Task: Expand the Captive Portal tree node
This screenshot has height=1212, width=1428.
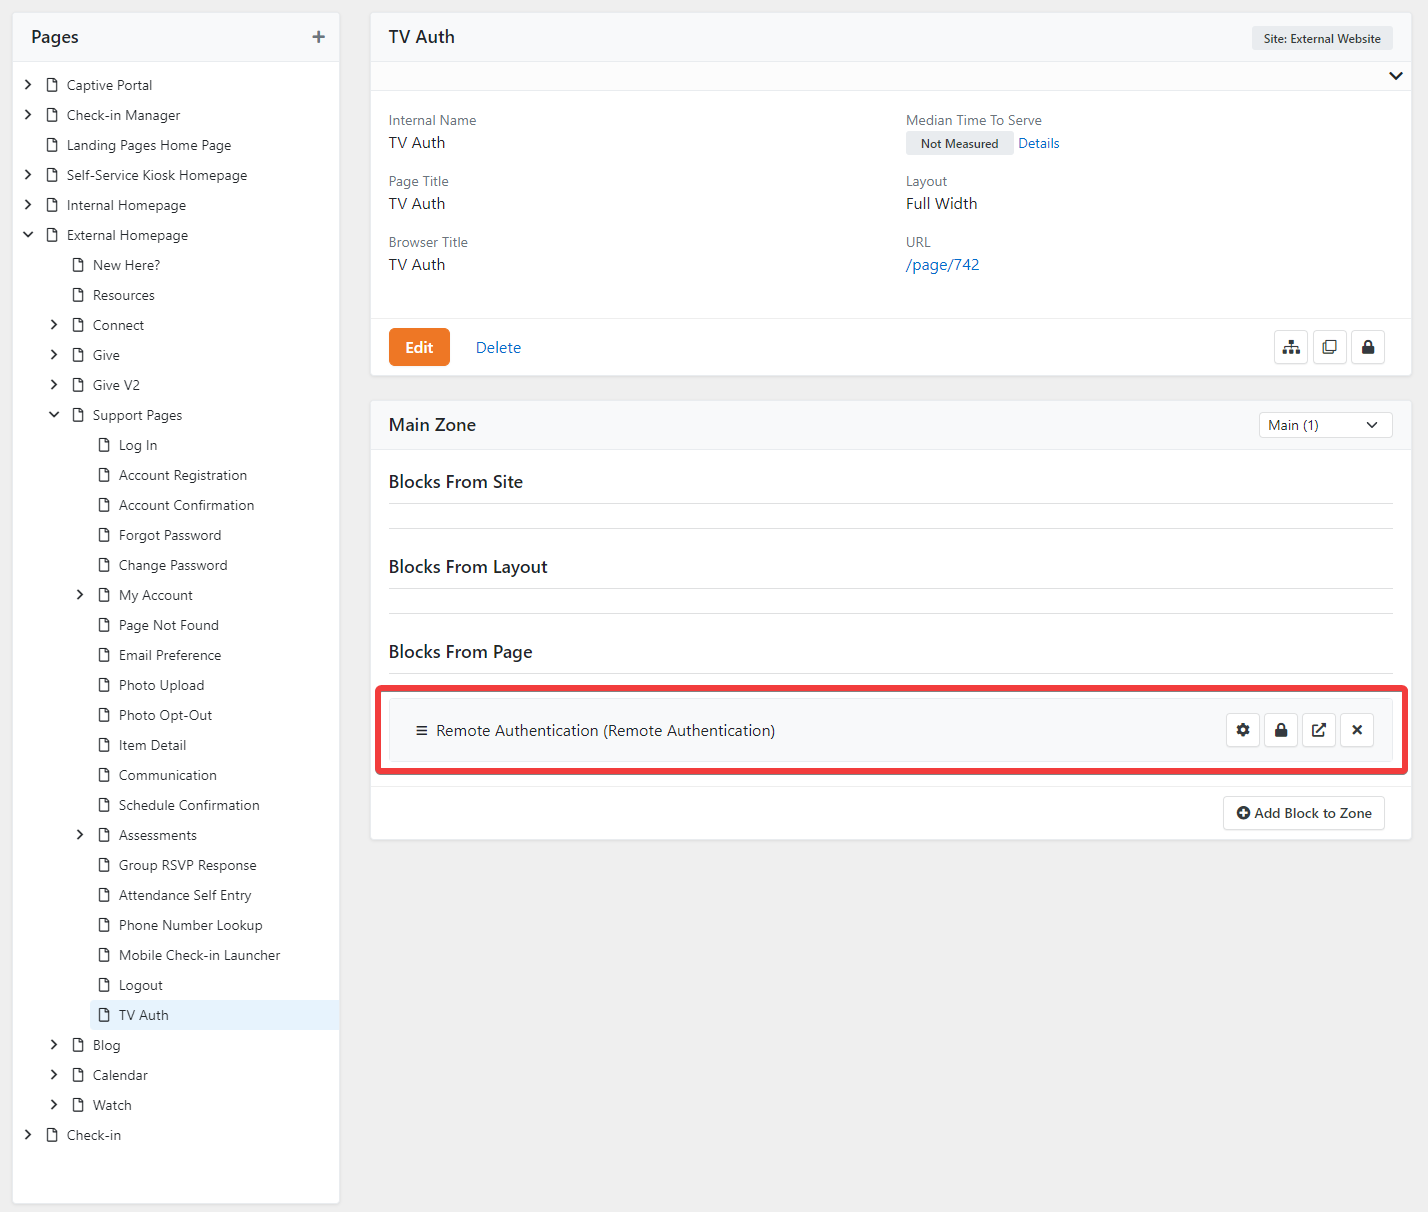Action: coord(28,85)
